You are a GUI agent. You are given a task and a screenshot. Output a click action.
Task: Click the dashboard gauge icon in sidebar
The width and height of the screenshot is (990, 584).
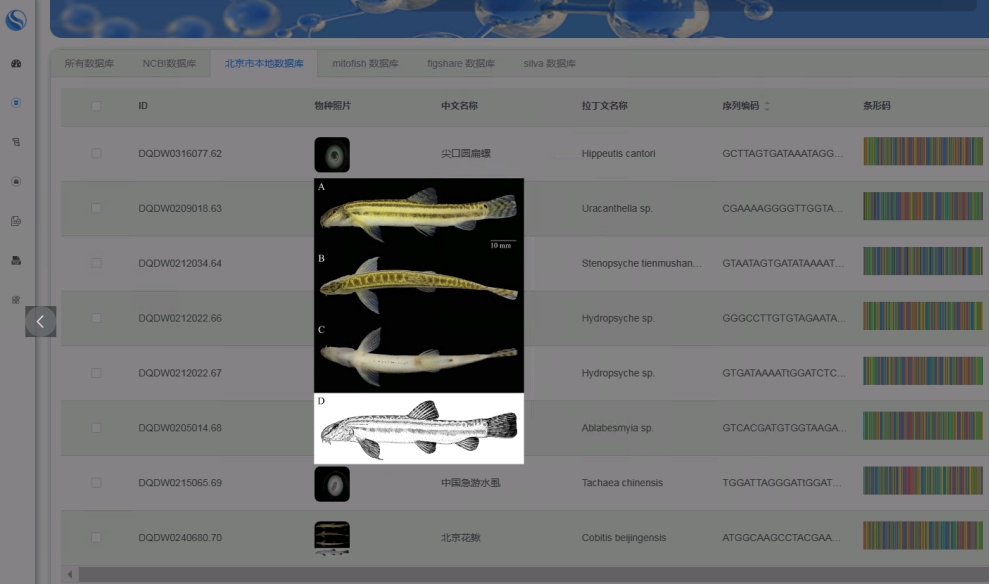pyautogui.click(x=16, y=63)
